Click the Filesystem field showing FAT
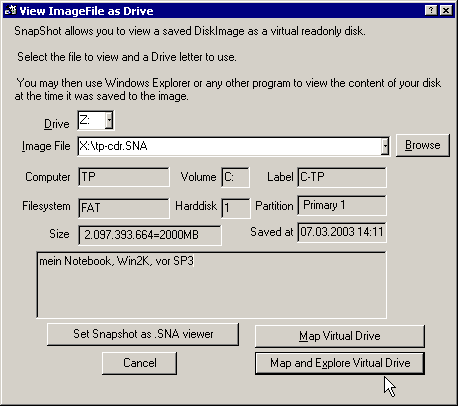Viewport: 458px width, 406px height. click(124, 208)
